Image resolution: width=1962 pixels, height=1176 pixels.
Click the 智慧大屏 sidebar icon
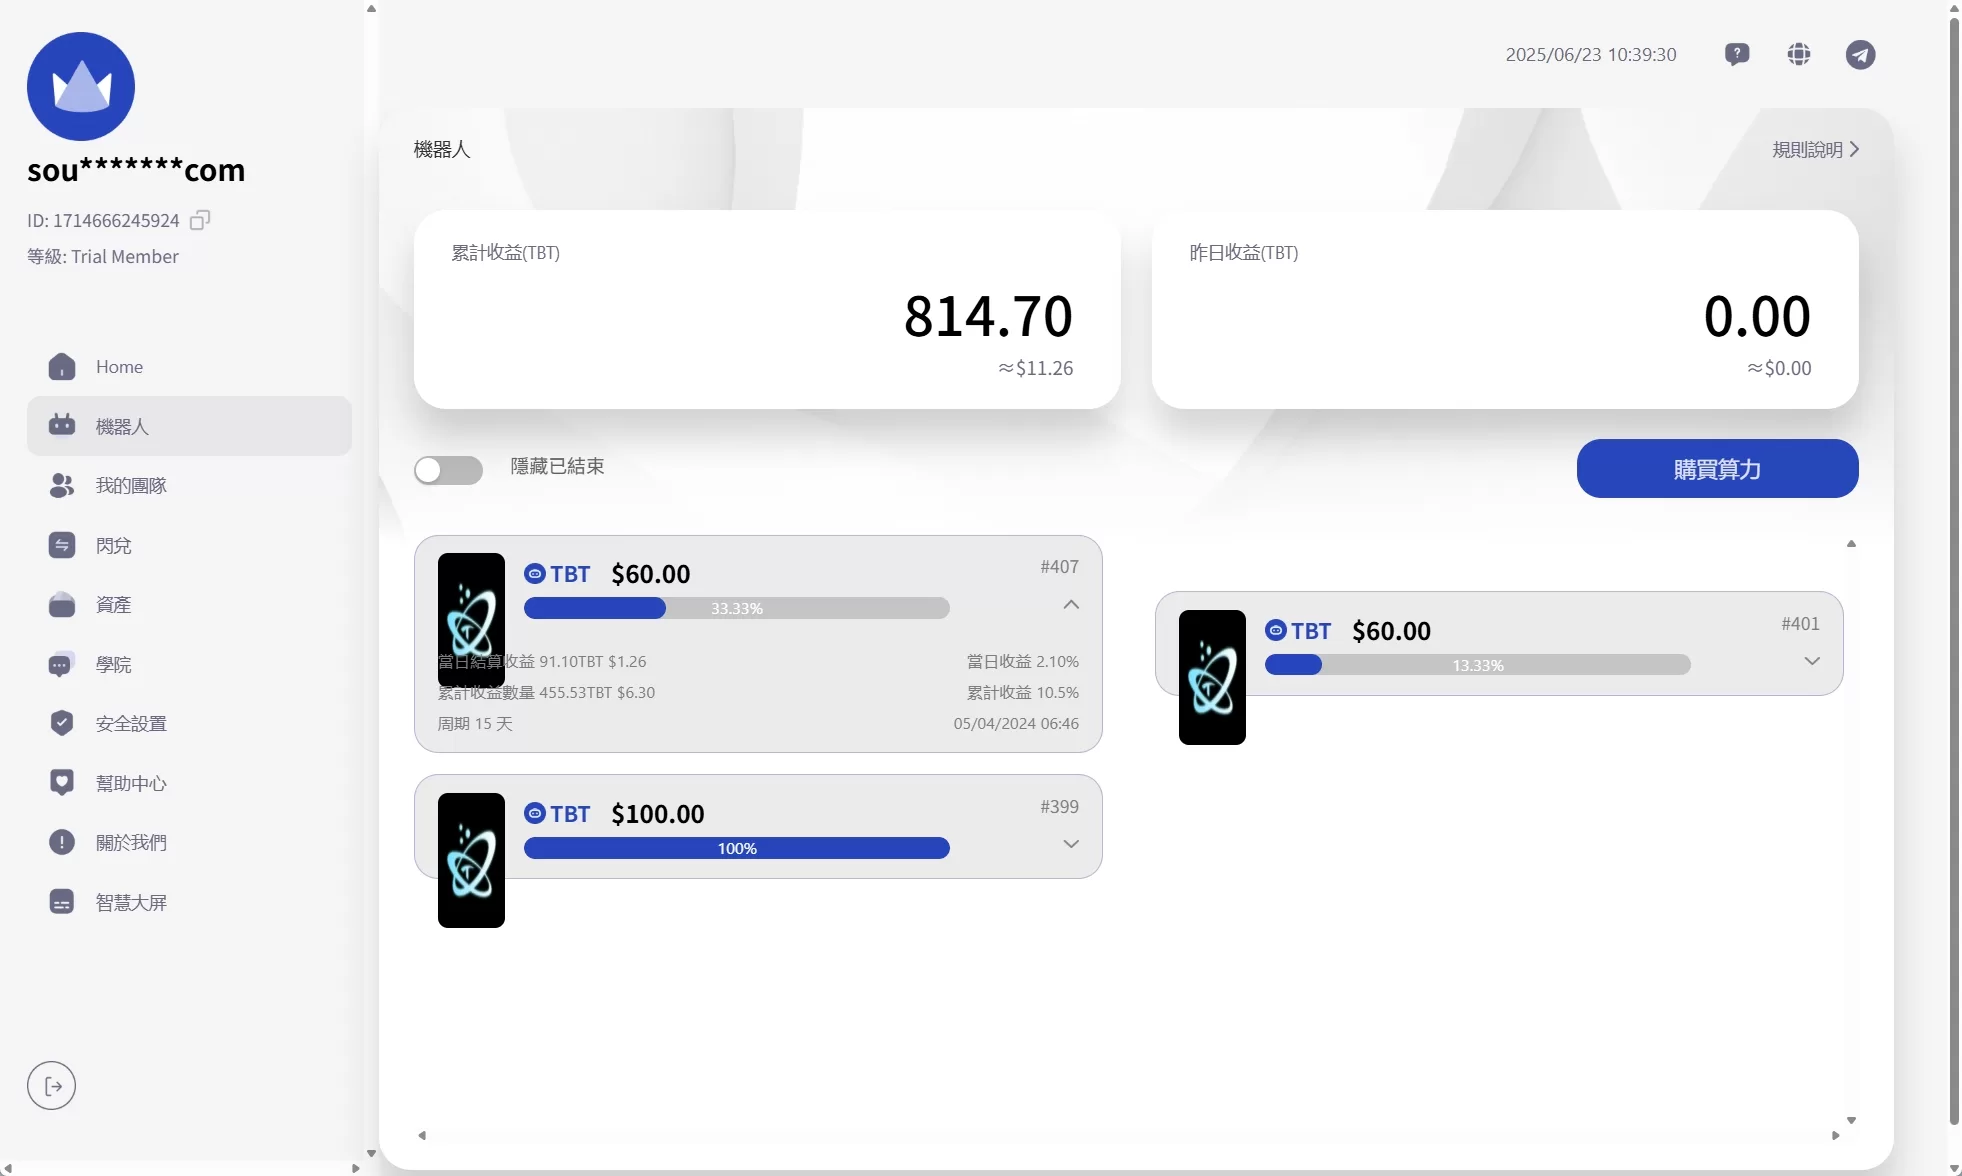tap(62, 902)
